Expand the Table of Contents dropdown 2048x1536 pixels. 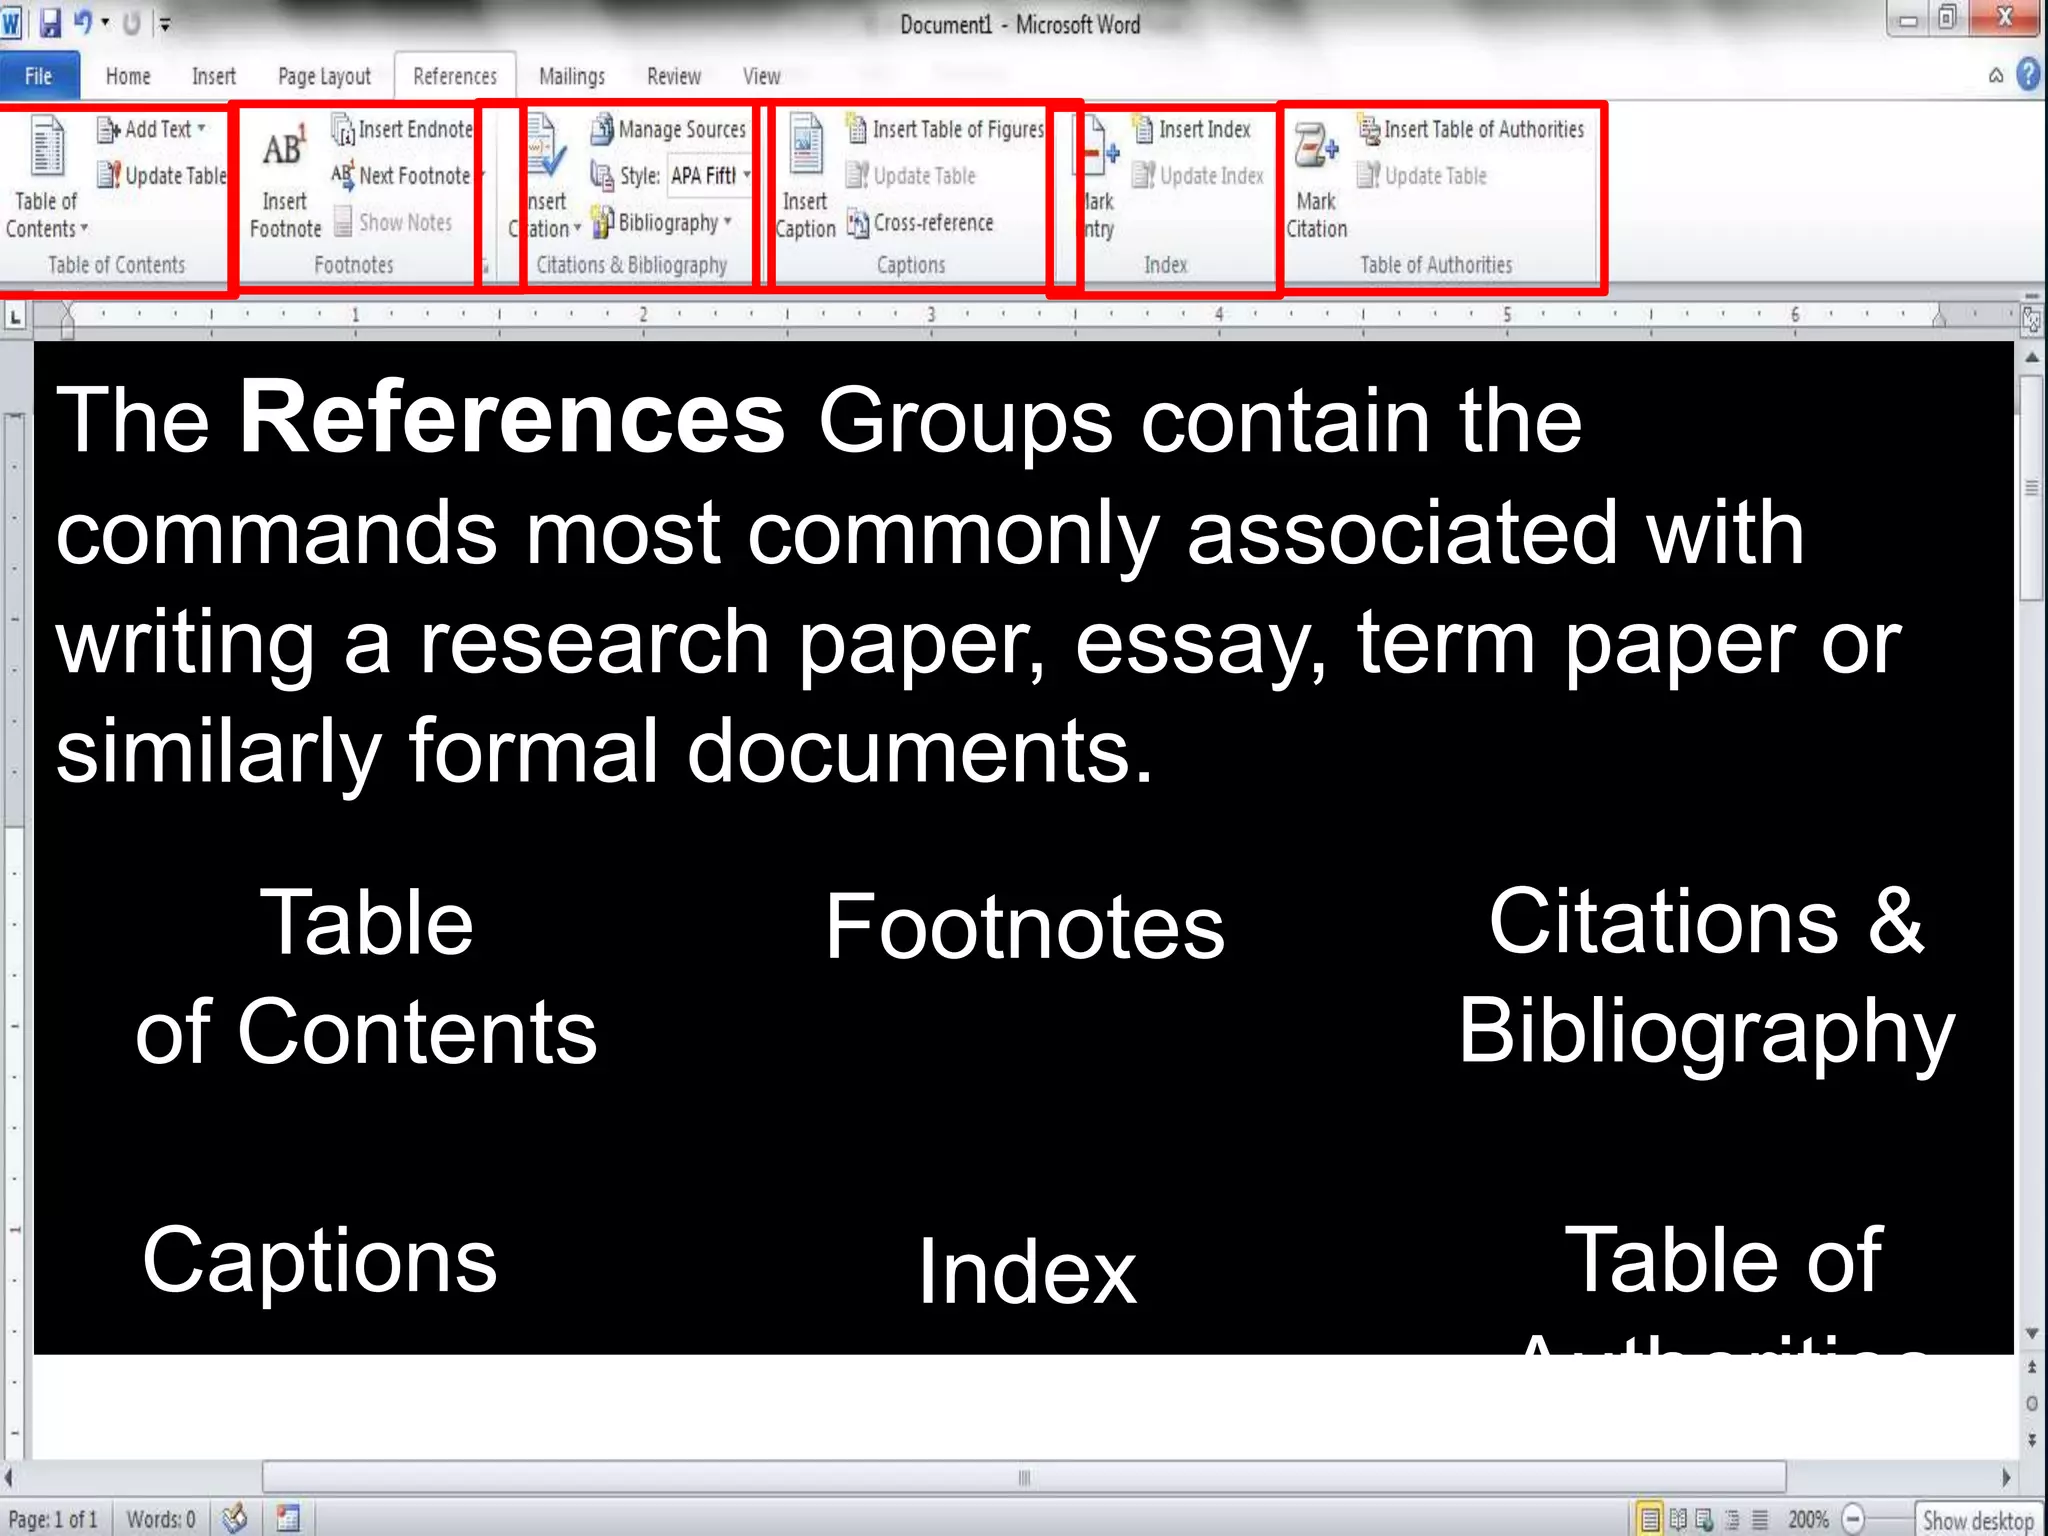point(46,215)
